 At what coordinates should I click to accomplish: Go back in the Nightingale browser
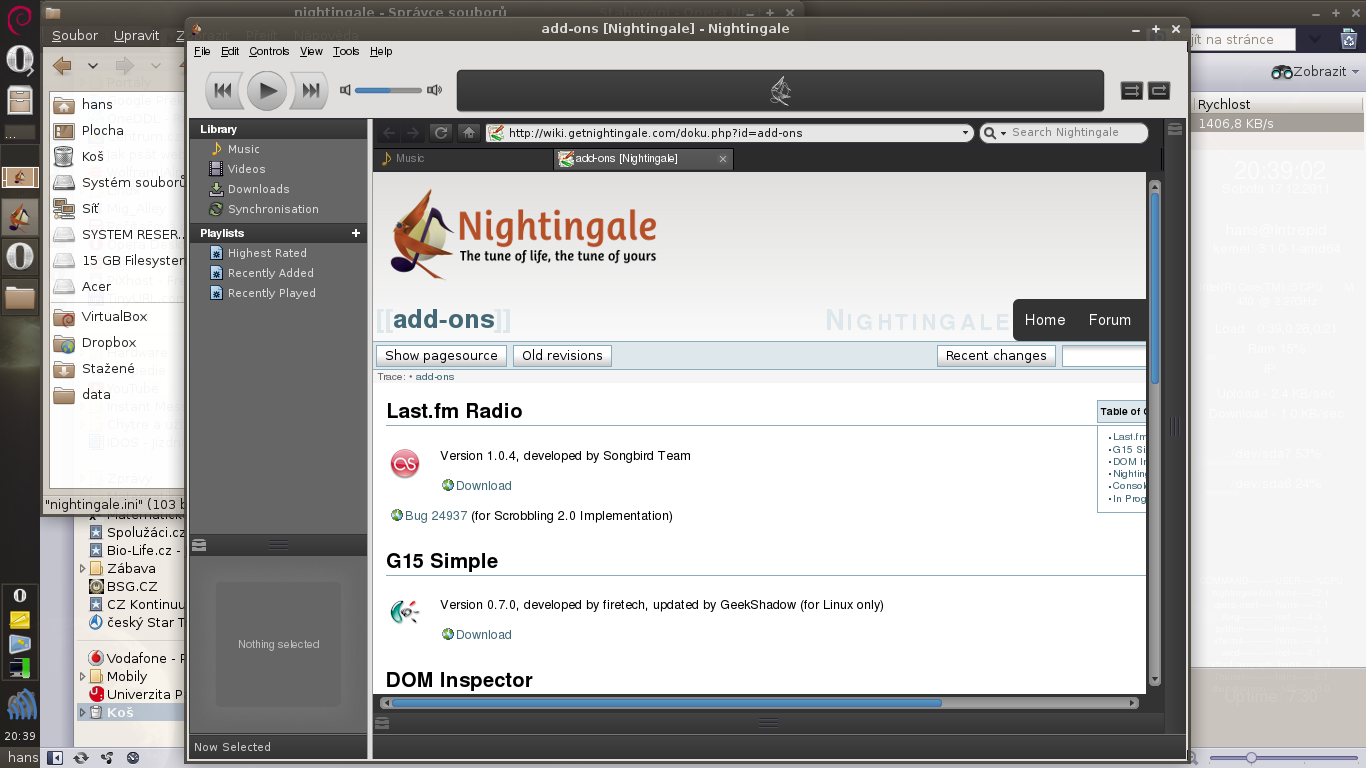[389, 133]
